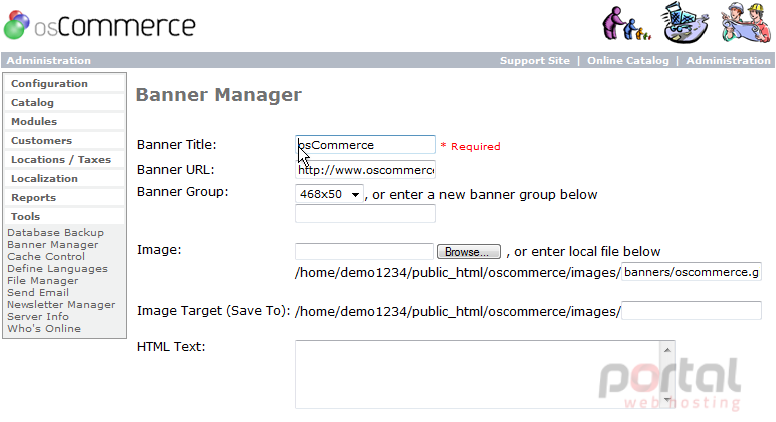Image resolution: width=776 pixels, height=422 pixels.
Task: Expand Locations / Taxes menu section
Action: pos(64,159)
